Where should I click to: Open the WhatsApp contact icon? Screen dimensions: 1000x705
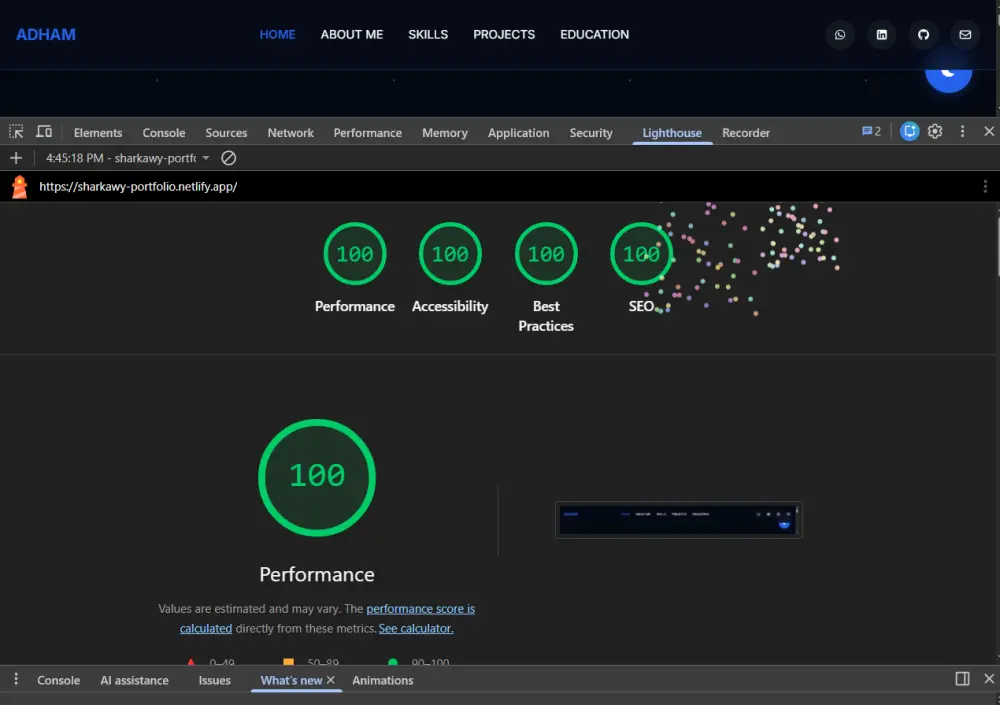840,34
